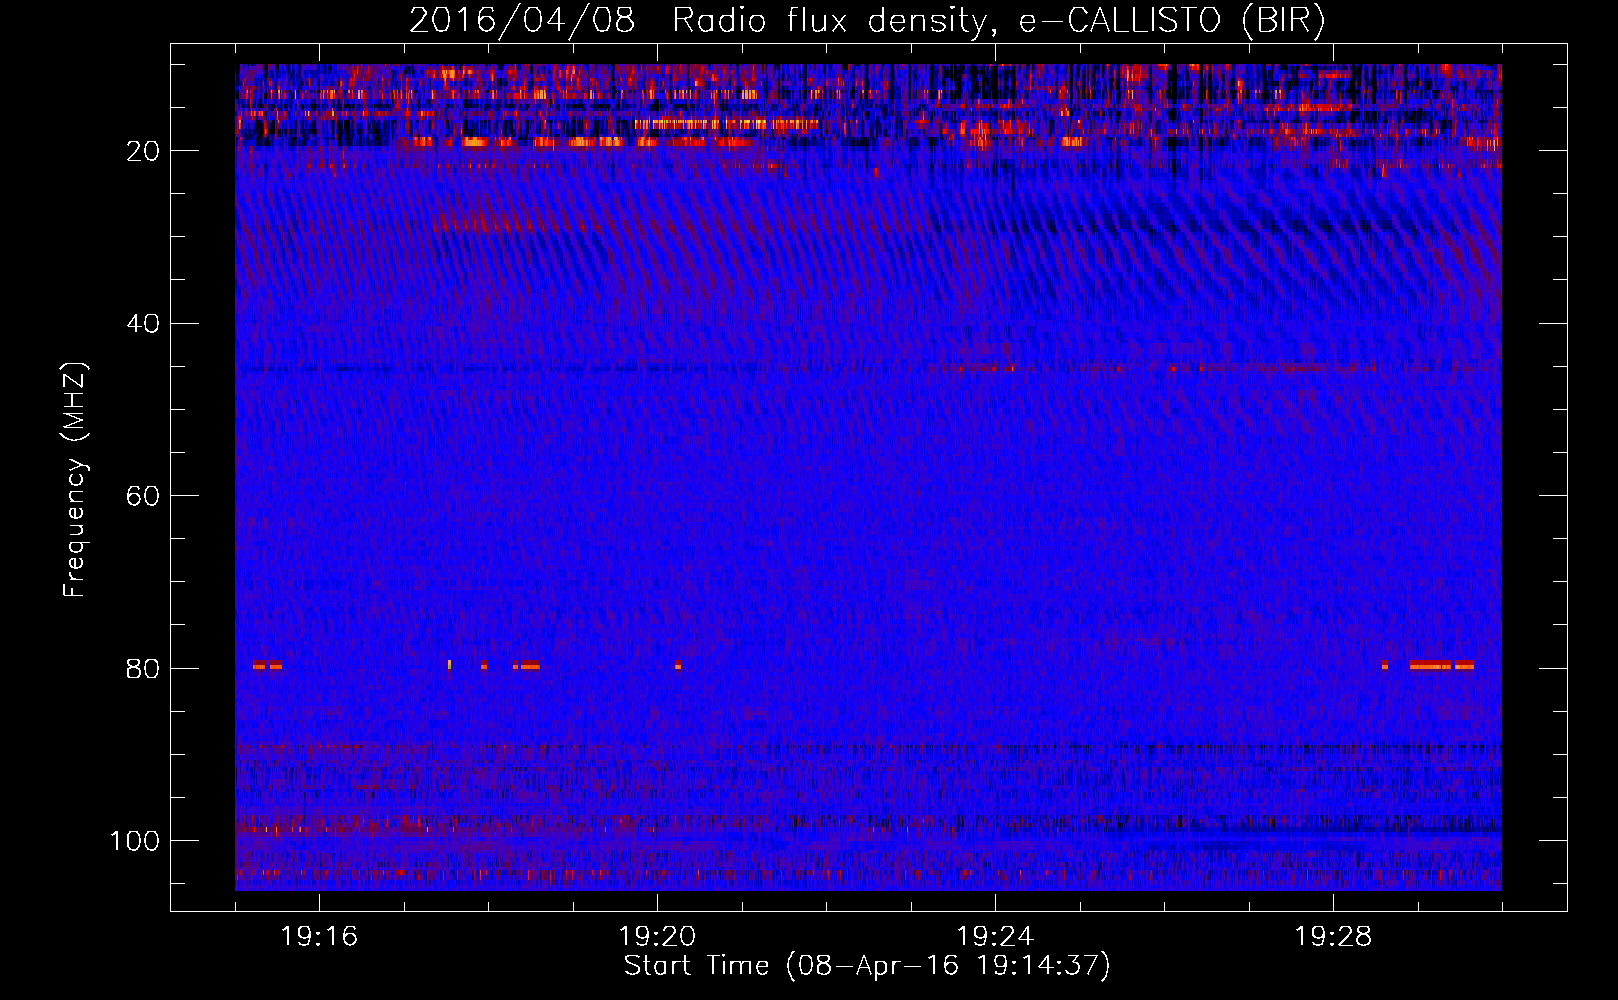The width and height of the screenshot is (1618, 1000).
Task: Click the 'Start Time (08-Apr-16 19:14:37)' label
Action: 867,966
